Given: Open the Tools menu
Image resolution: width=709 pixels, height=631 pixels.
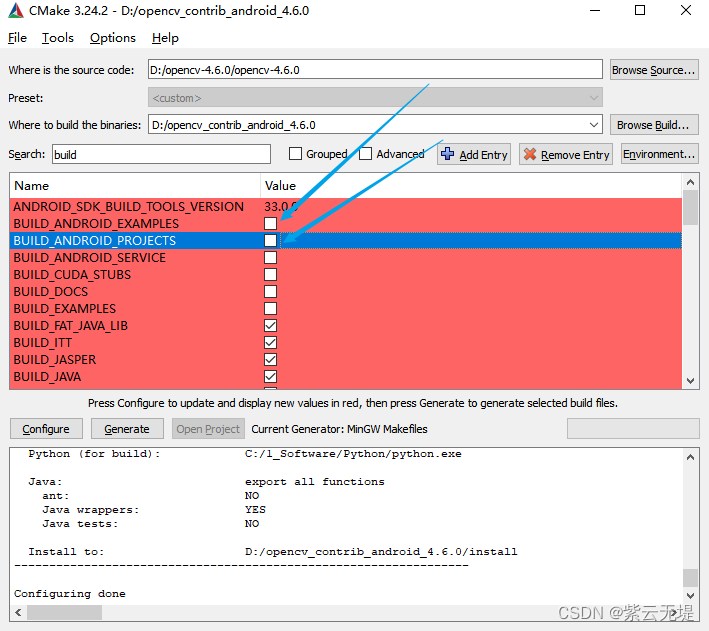Looking at the screenshot, I should pyautogui.click(x=57, y=38).
